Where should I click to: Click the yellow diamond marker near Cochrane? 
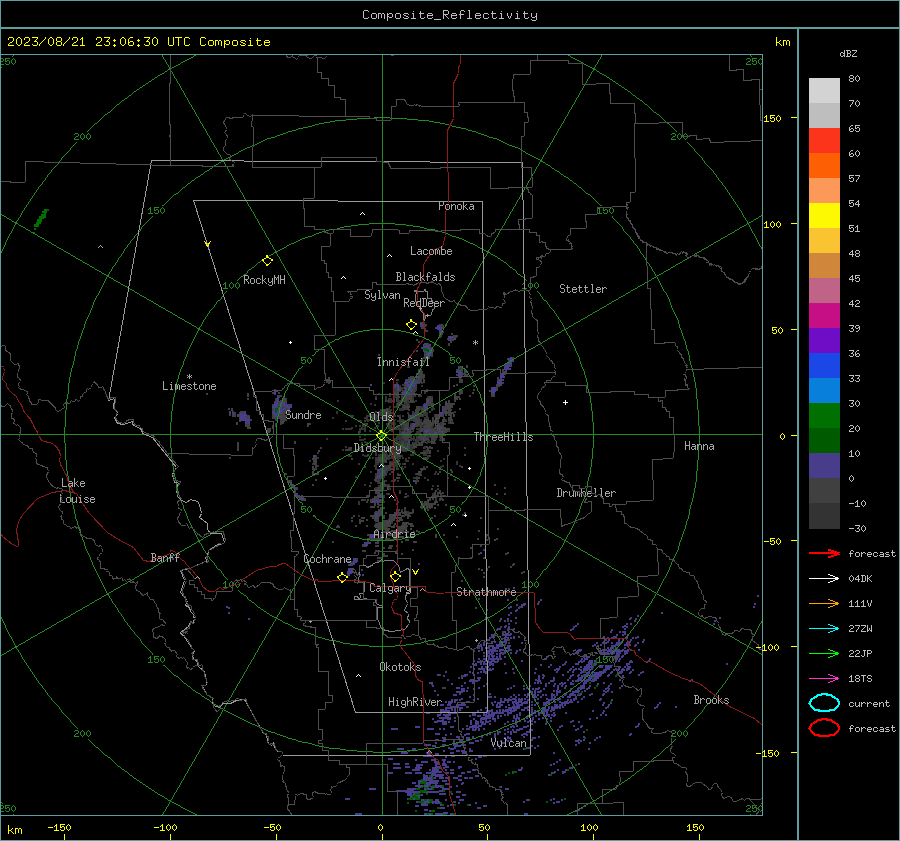click(x=343, y=577)
